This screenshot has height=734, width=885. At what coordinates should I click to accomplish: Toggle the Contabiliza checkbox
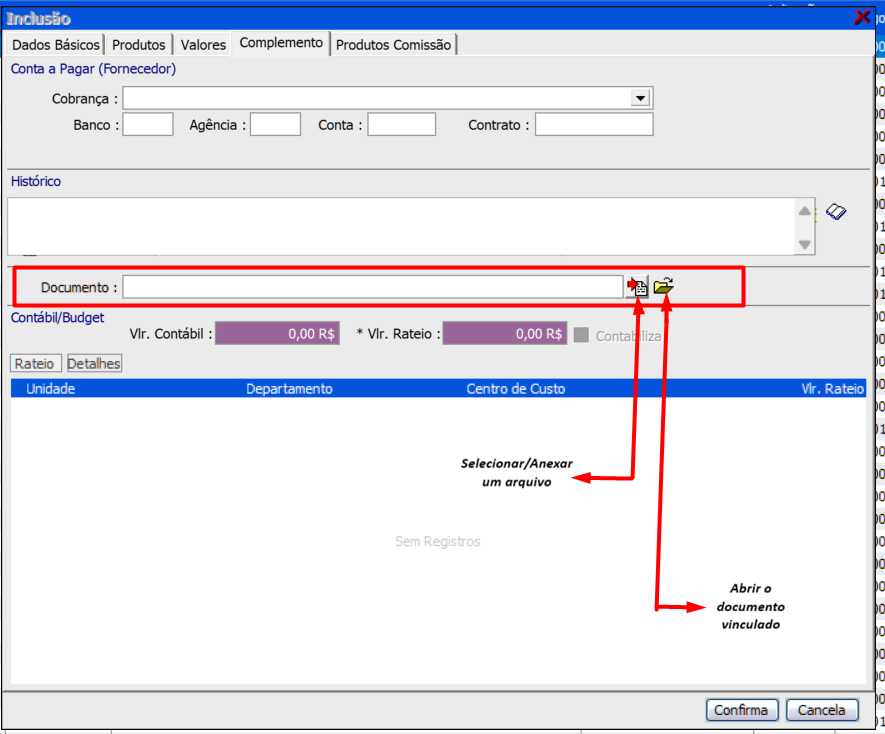[x=581, y=335]
